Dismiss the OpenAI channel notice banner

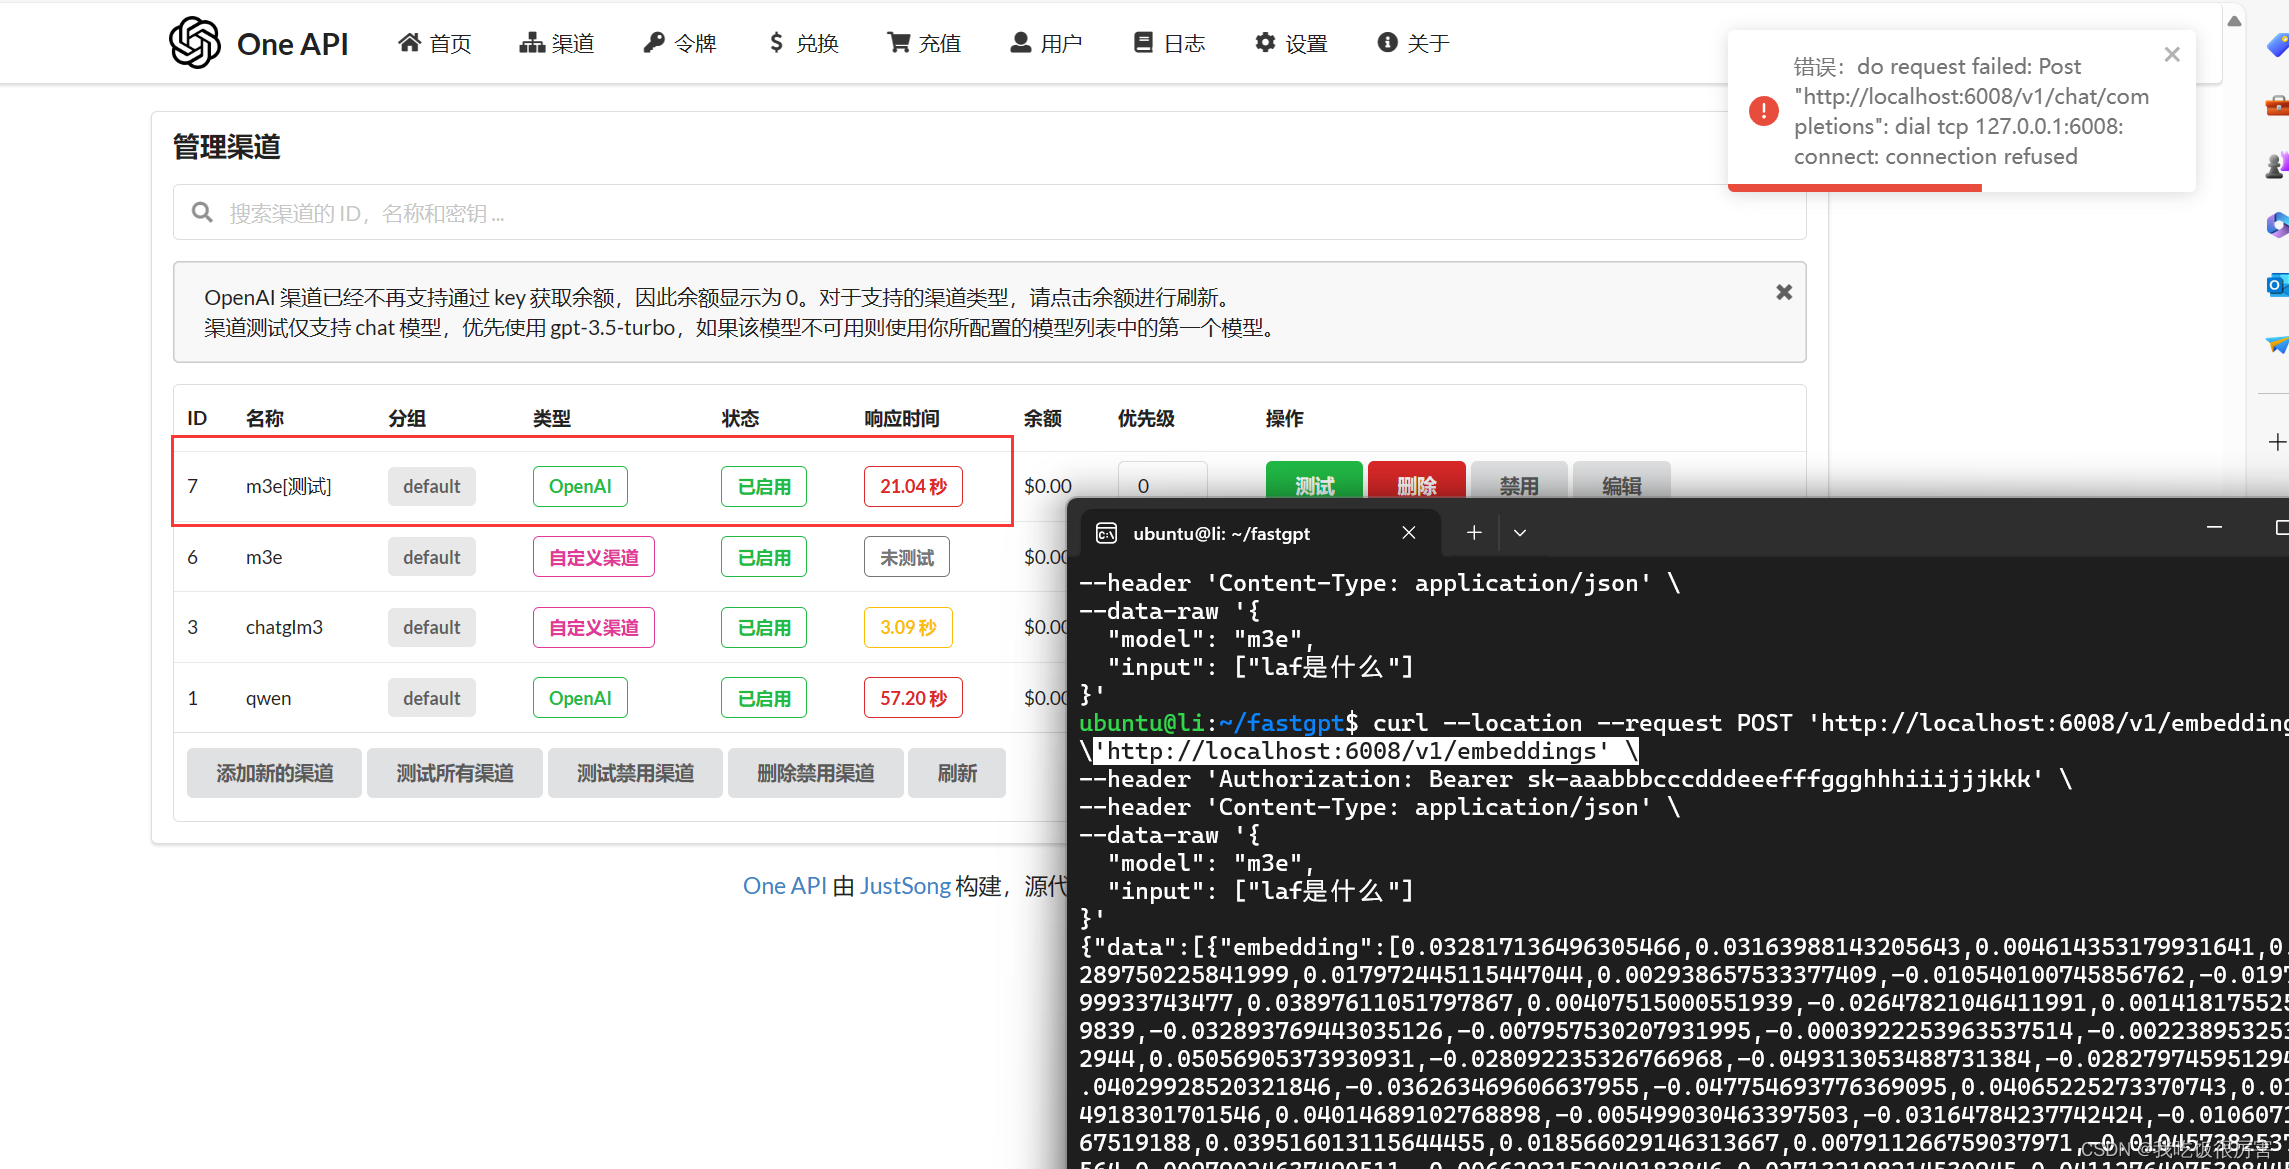tap(1784, 293)
